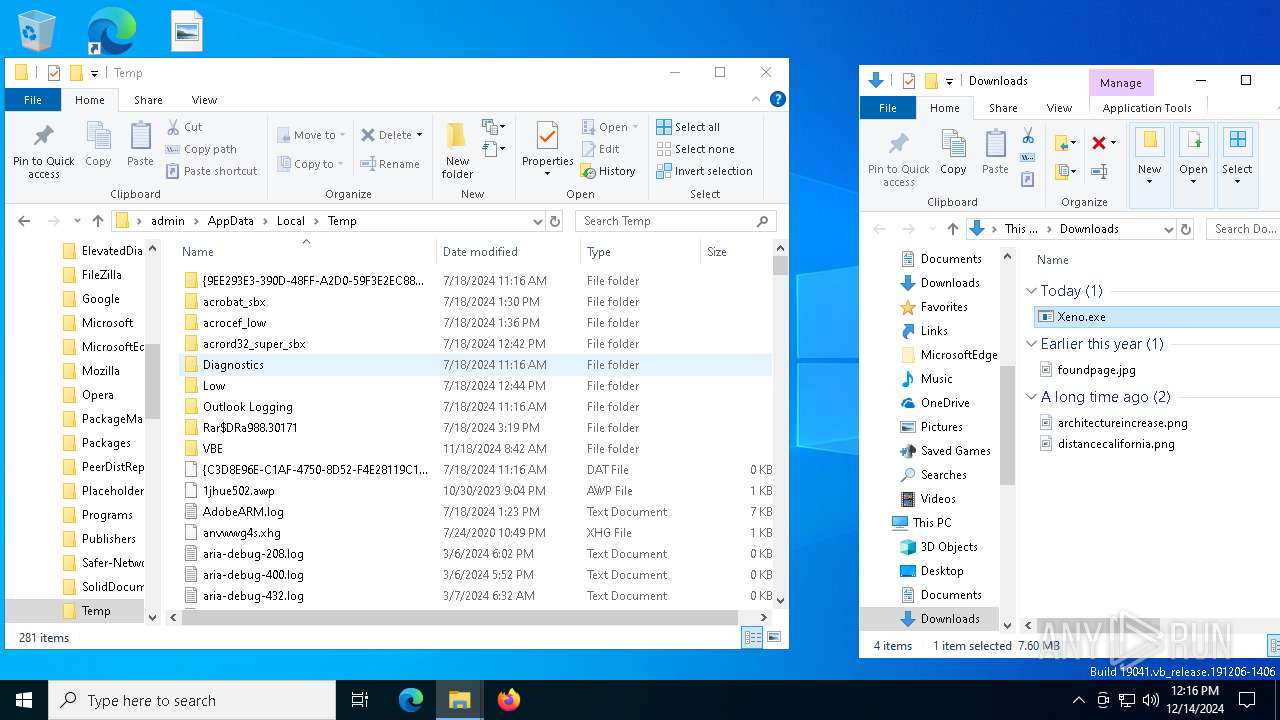Click Select none in Temp window
The height and width of the screenshot is (720, 1280).
click(x=695, y=149)
